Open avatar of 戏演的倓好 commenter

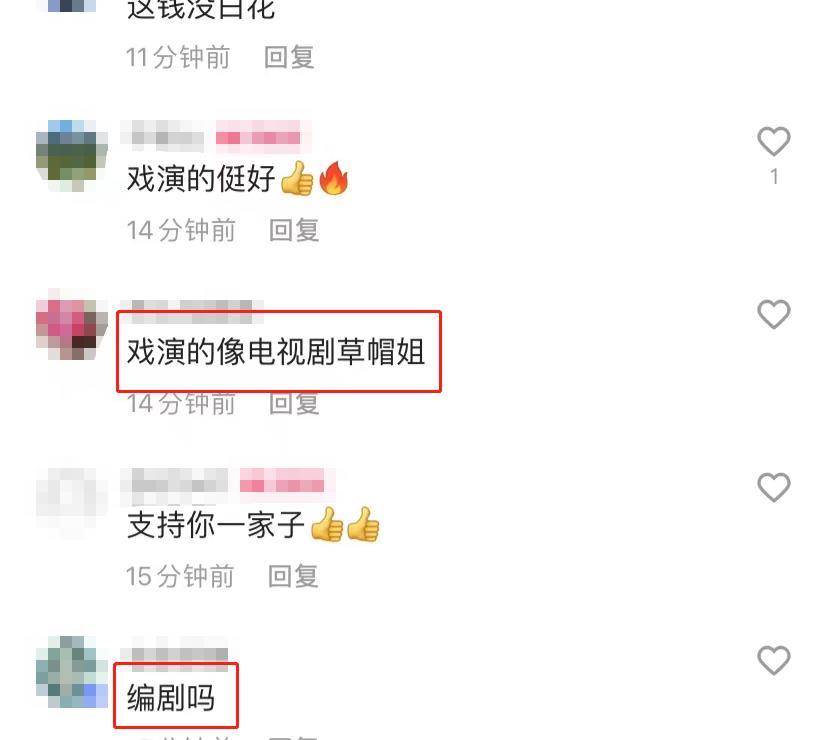click(71, 155)
